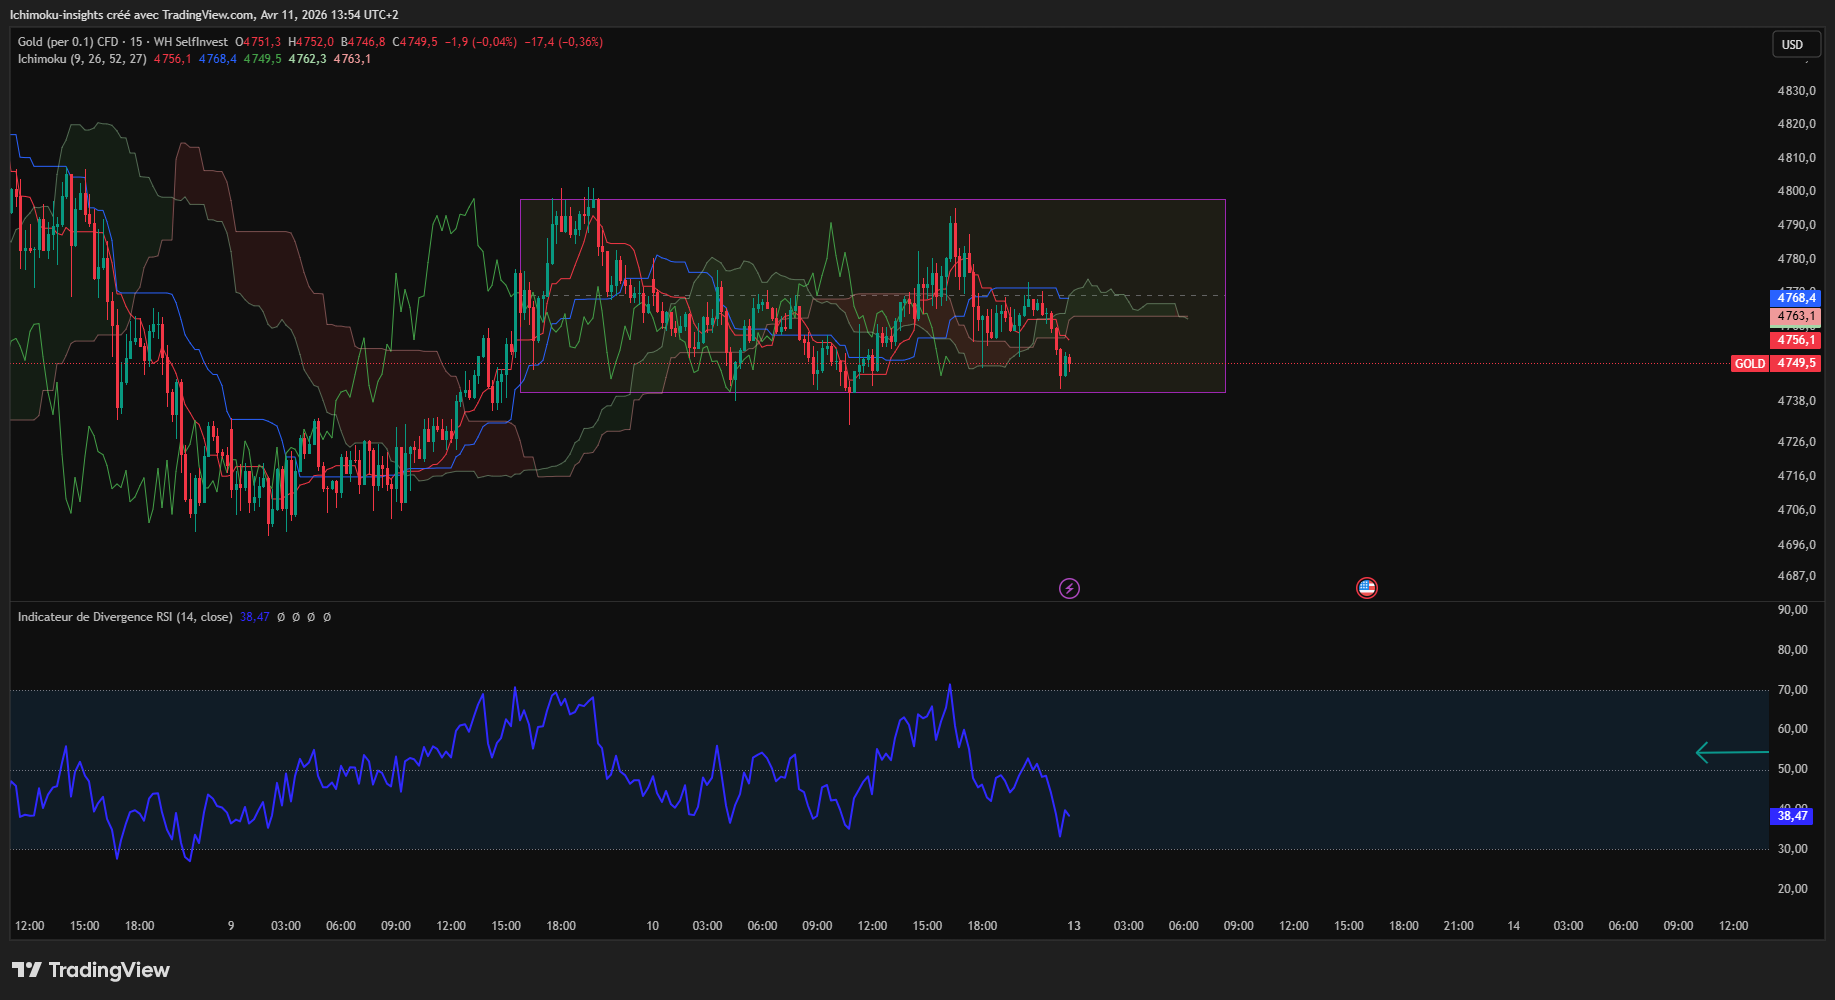Screen dimensions: 1835x1000
Task: Click the pink 4763,1 price label
Action: tap(1795, 316)
